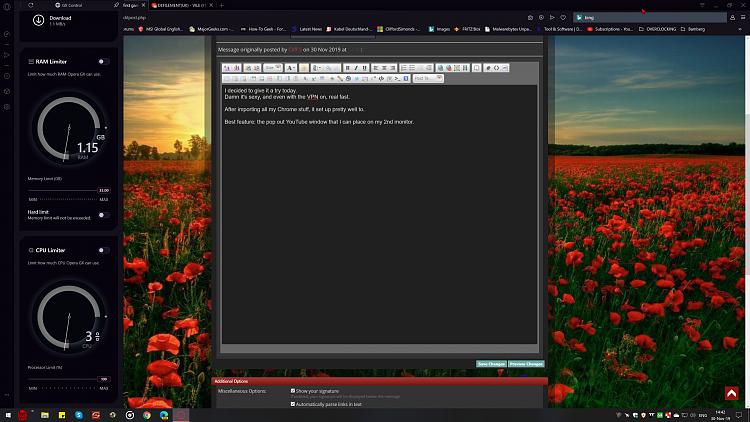This screenshot has height=422, width=750.
Task: Click the search field in the address bar
Action: pos(650,17)
